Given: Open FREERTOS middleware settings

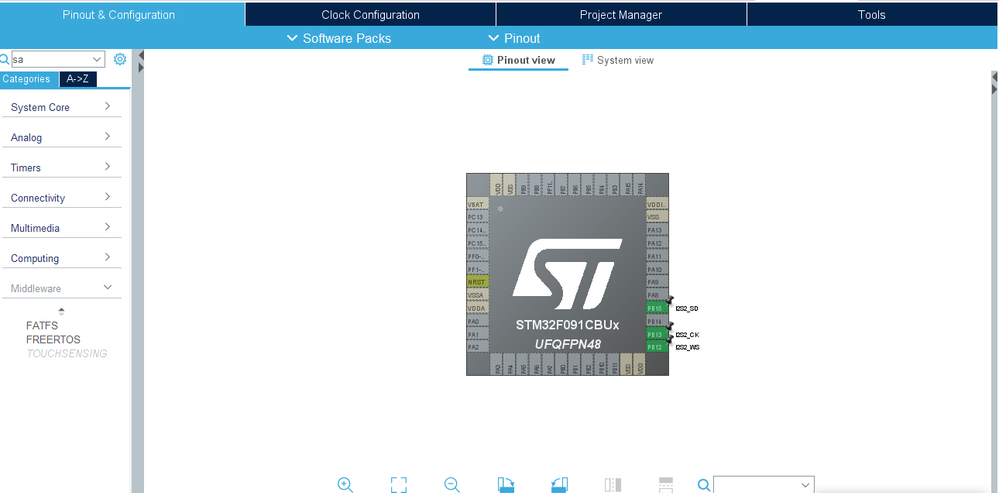Looking at the screenshot, I should (x=53, y=339).
